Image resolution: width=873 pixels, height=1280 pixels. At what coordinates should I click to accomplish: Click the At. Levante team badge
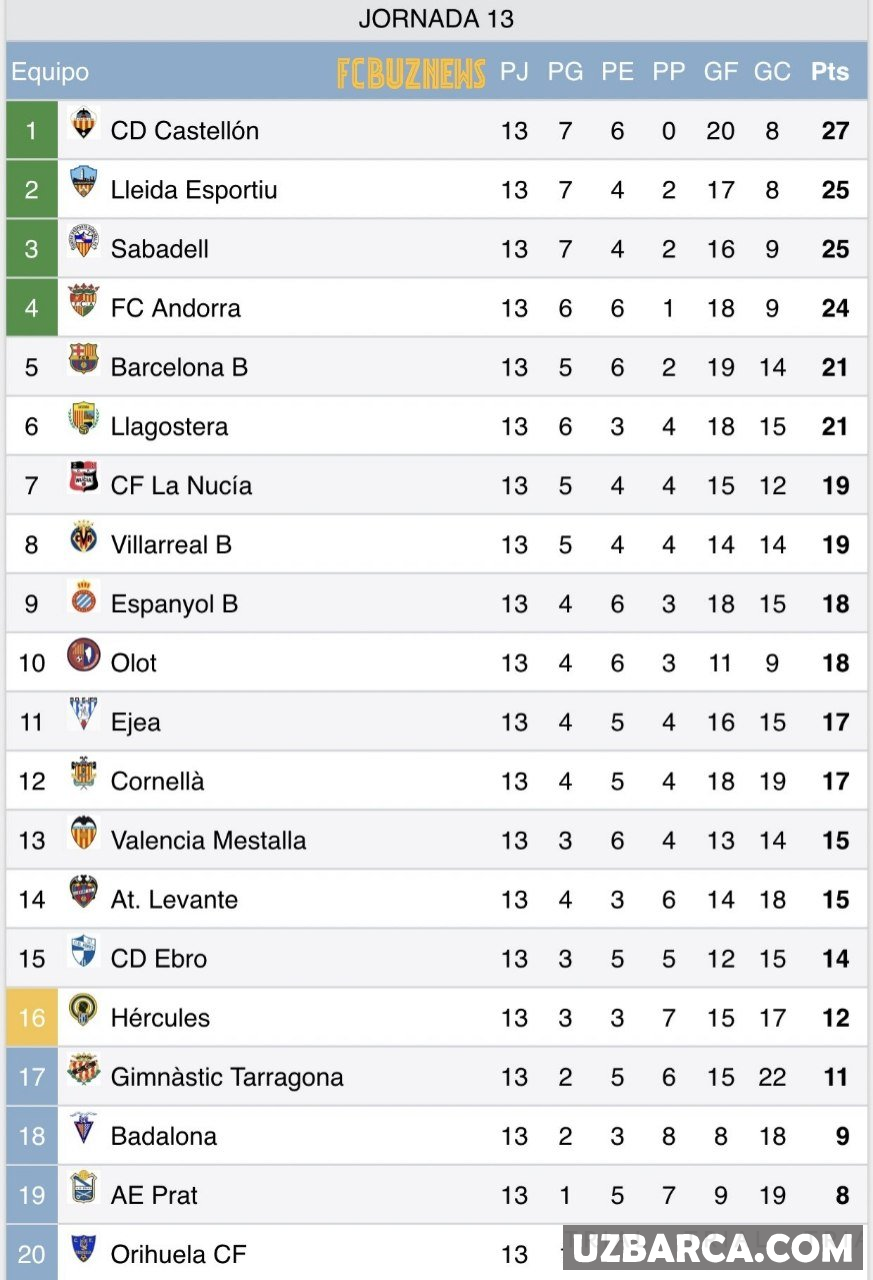point(84,892)
